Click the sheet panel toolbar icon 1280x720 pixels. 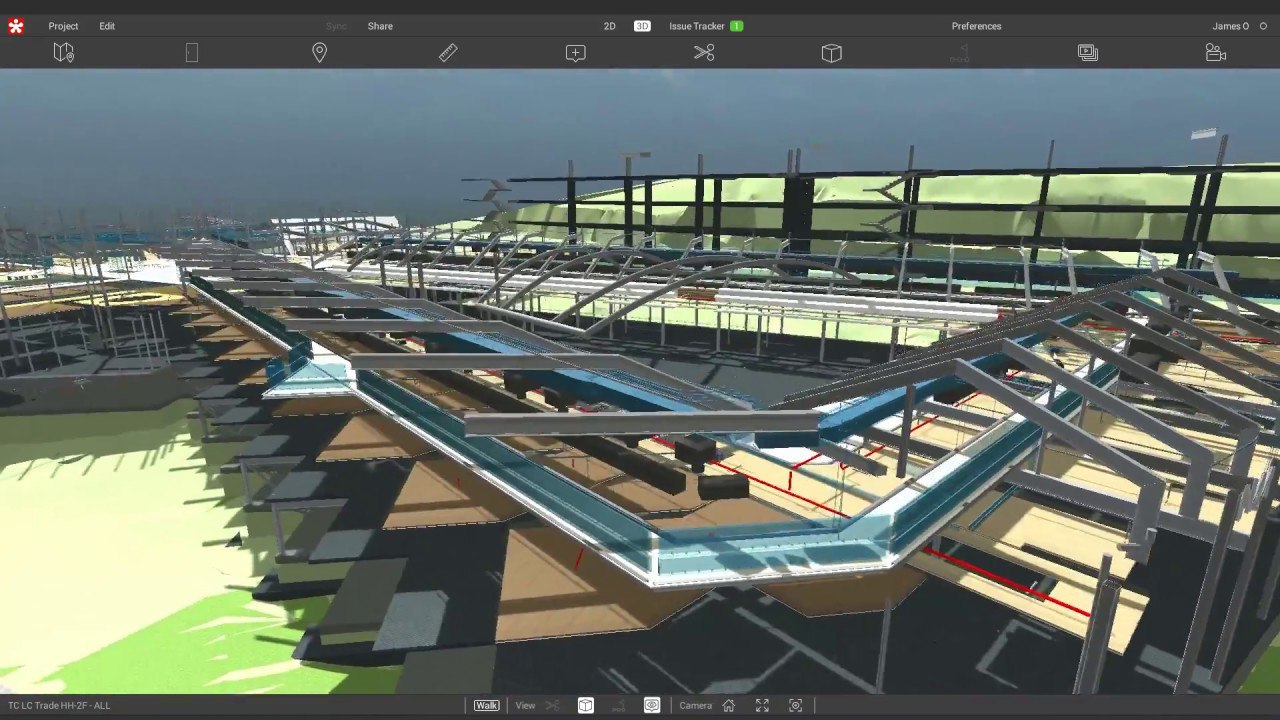tap(192, 53)
